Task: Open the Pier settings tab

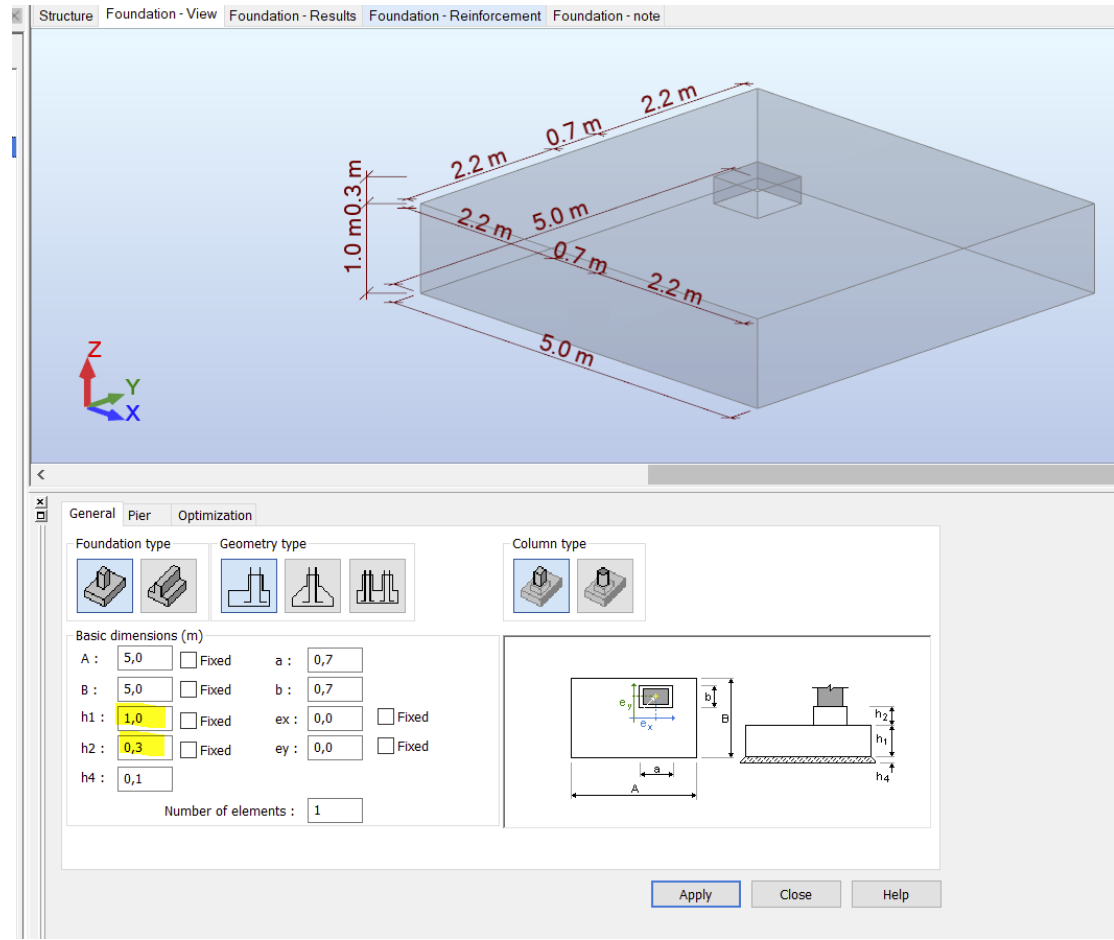Action: [x=139, y=514]
